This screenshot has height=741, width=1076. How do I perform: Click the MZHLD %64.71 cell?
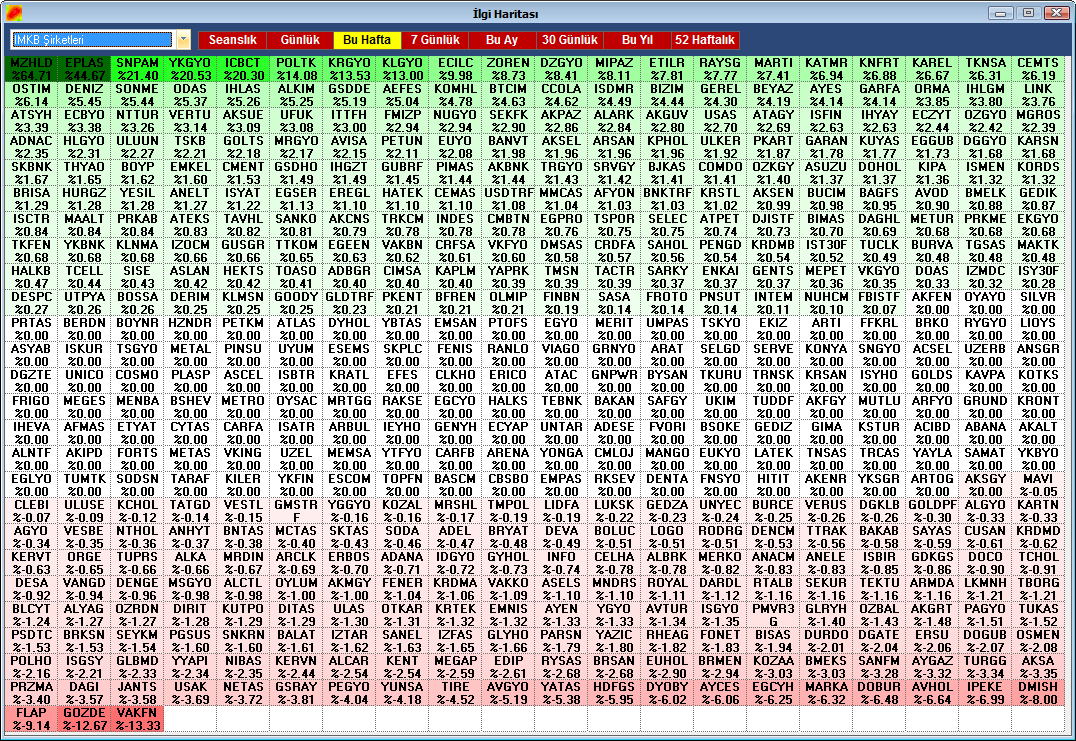point(32,69)
